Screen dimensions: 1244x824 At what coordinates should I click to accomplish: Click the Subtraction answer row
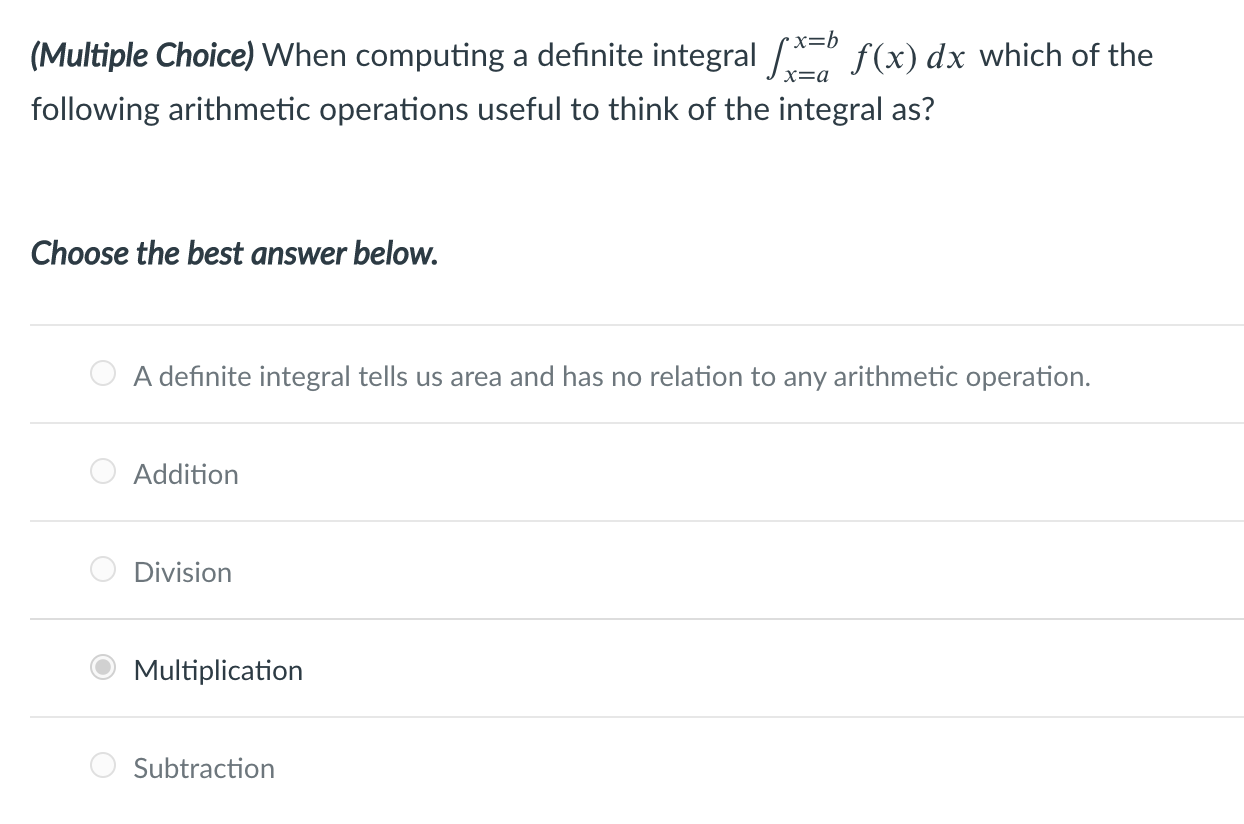coord(600,768)
